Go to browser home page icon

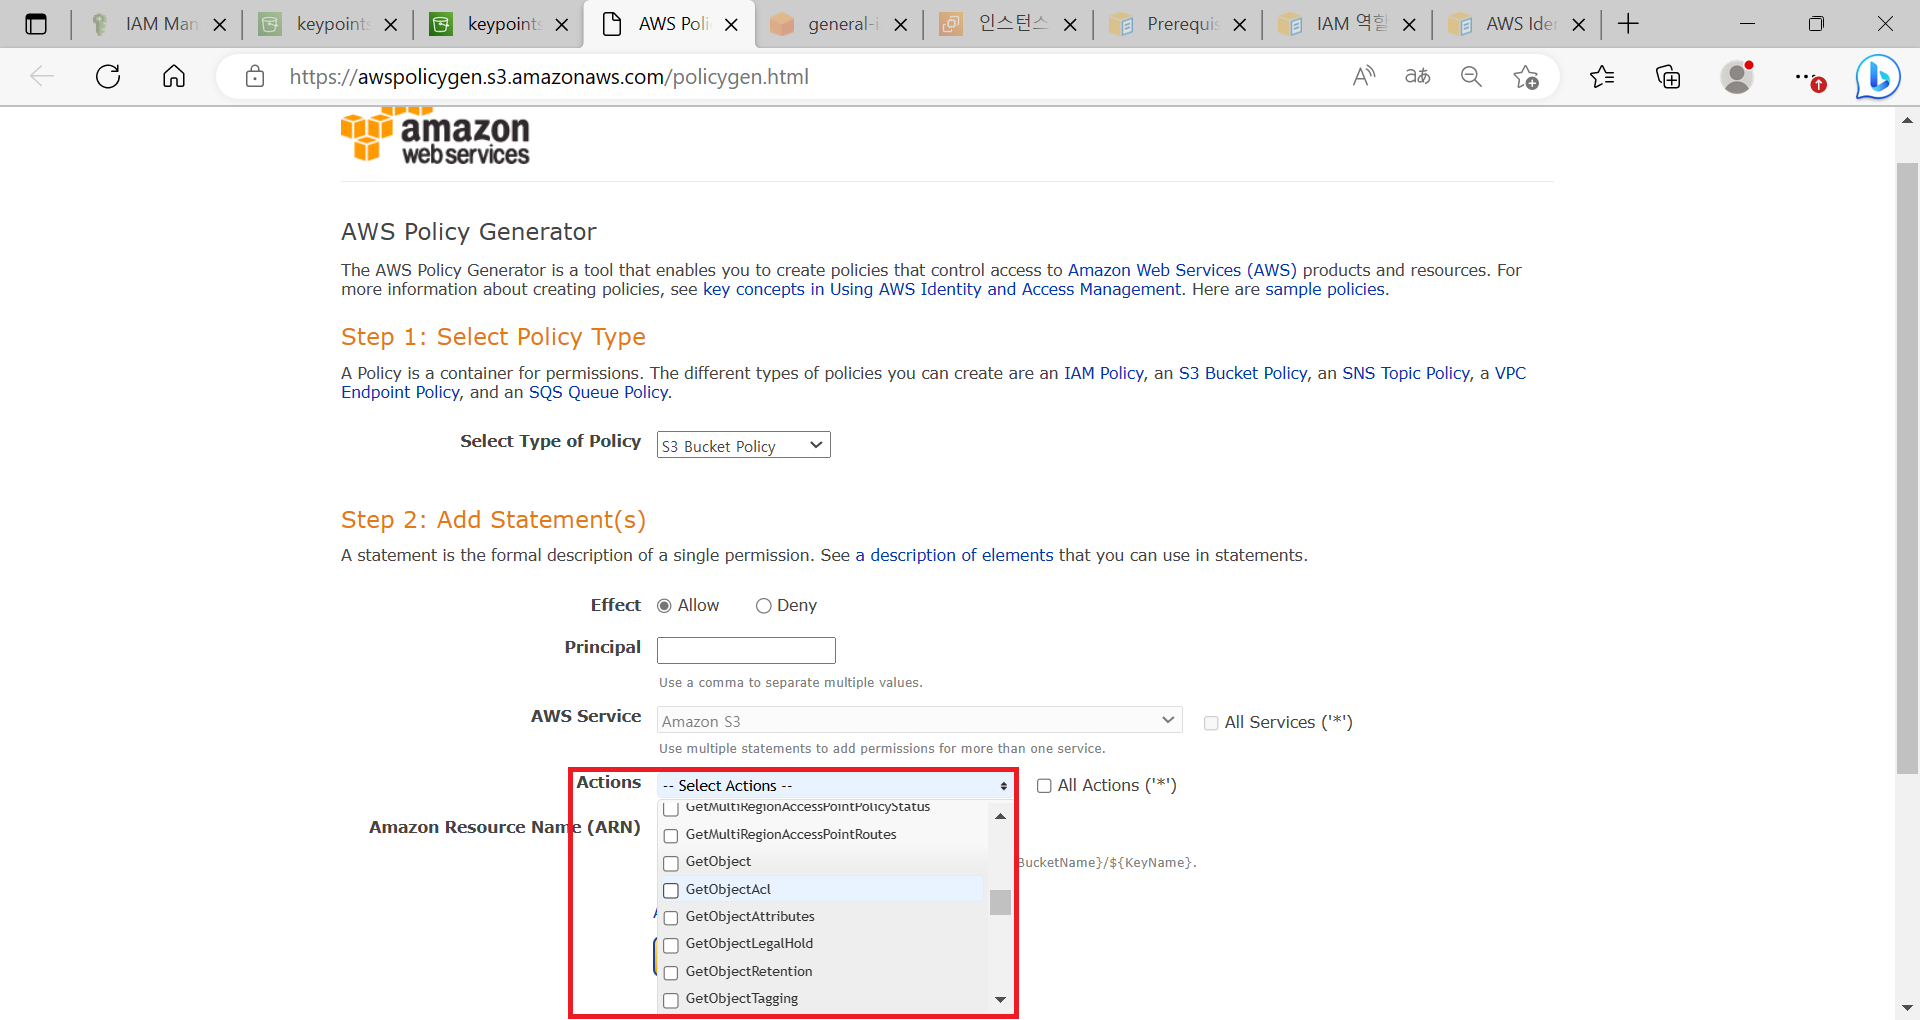coord(174,76)
